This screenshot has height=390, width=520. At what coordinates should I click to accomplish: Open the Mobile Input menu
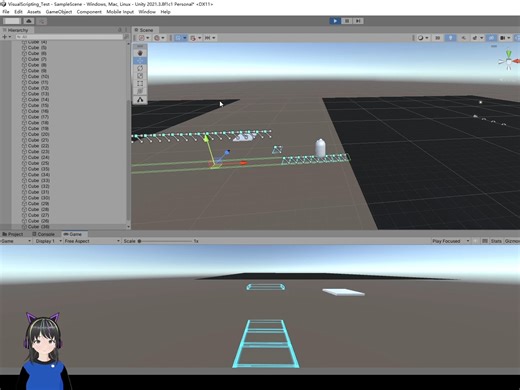click(120, 12)
